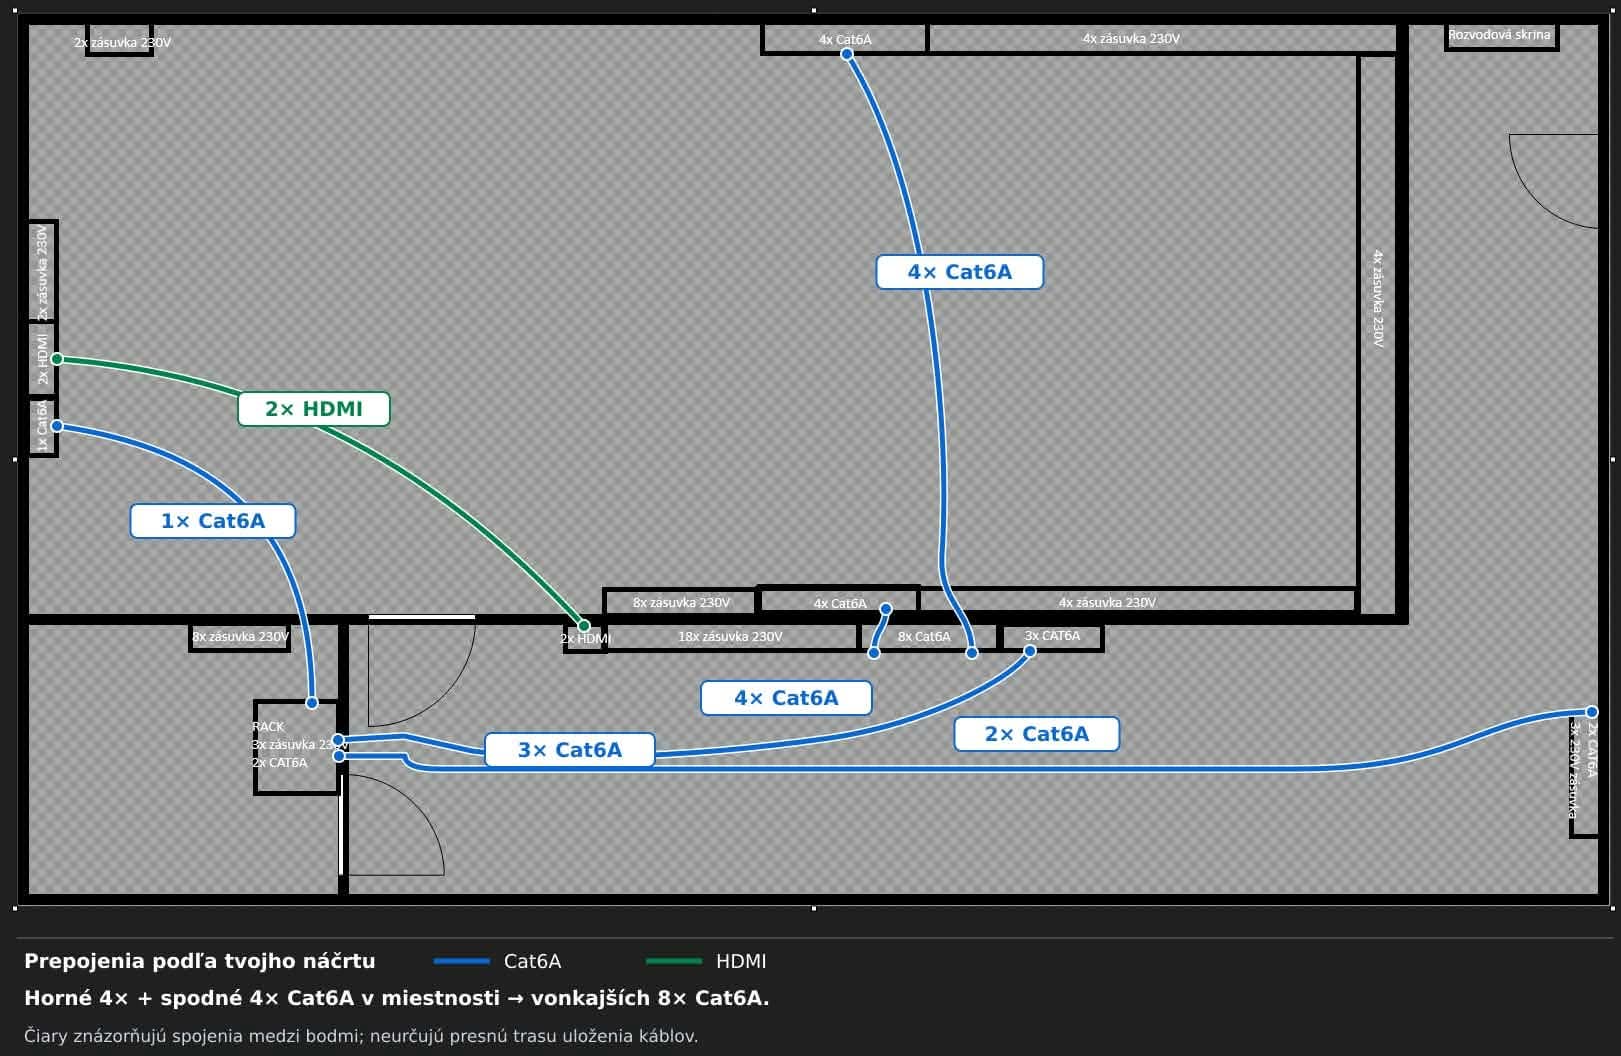1621x1056 pixels.
Task: Click '4× Cat6A' pill on the long vertical cable
Action: click(x=959, y=272)
